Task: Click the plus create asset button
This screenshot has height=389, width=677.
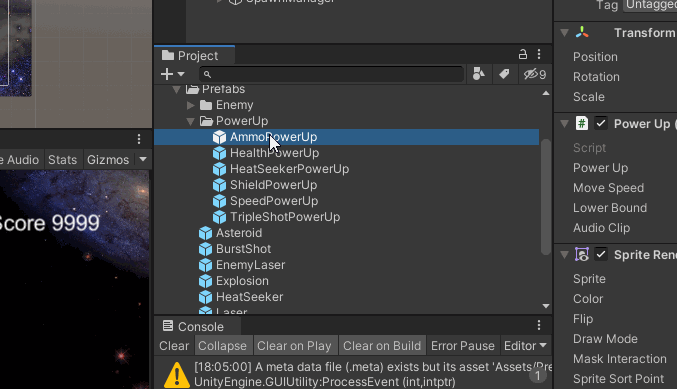Action: click(x=167, y=74)
